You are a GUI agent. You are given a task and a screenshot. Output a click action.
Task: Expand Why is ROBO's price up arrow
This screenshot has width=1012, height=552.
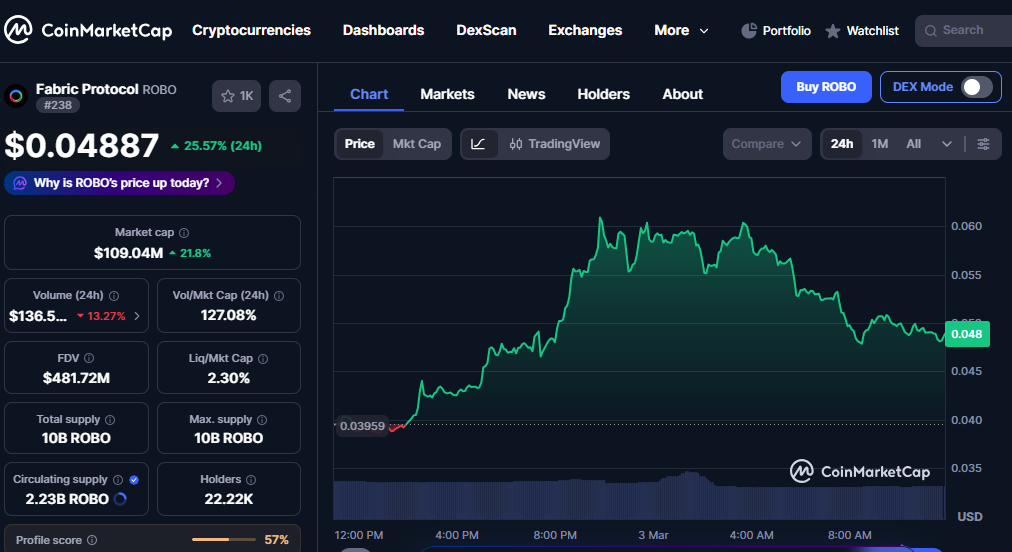pos(219,183)
